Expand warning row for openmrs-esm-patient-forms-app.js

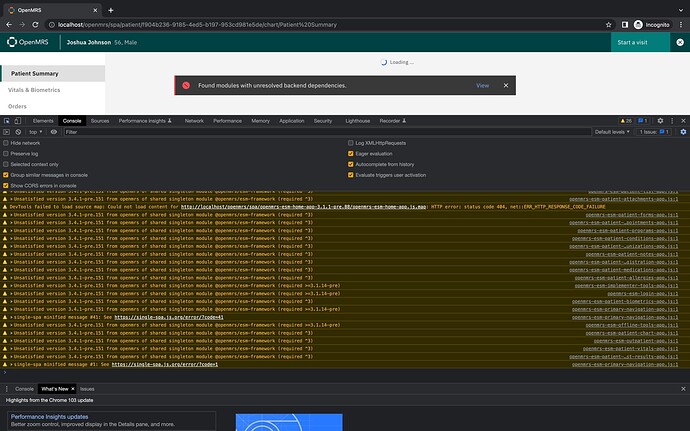11,215
